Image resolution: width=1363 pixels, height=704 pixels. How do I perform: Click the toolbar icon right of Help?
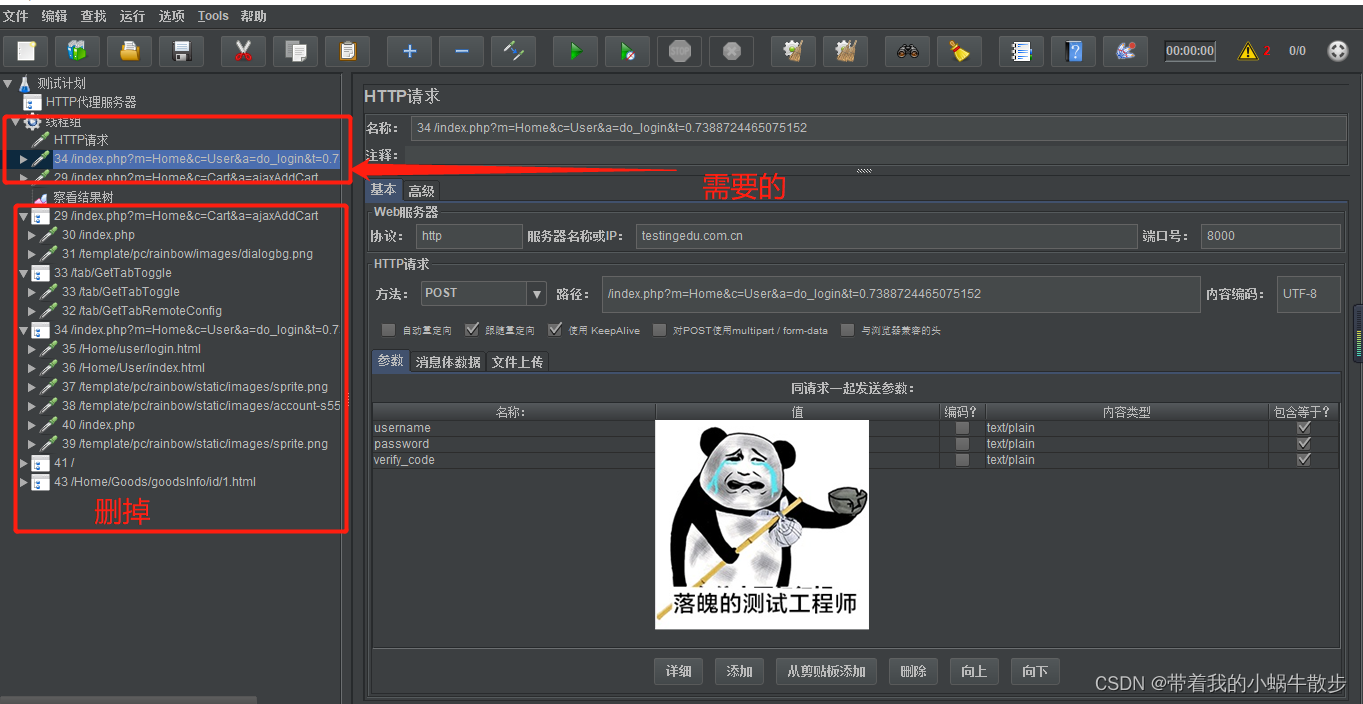pos(1125,51)
